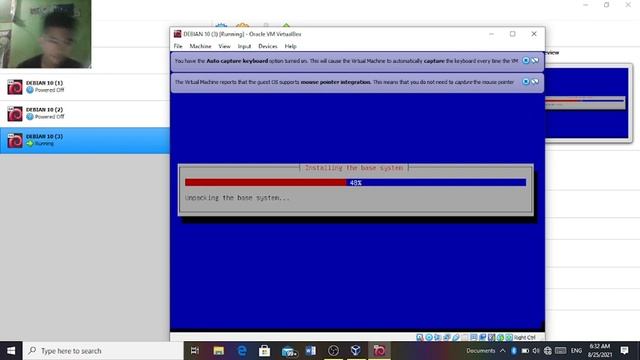Show hidden system tray icons
The width and height of the screenshot is (640, 360).
click(x=502, y=351)
